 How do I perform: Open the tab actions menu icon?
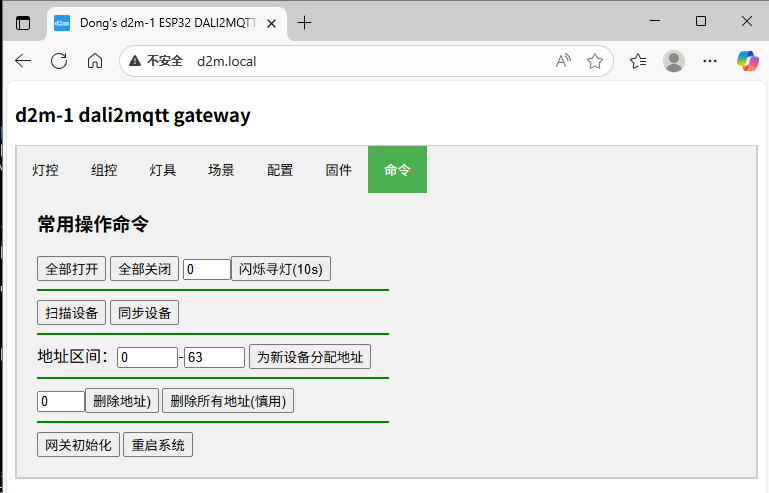[x=23, y=22]
